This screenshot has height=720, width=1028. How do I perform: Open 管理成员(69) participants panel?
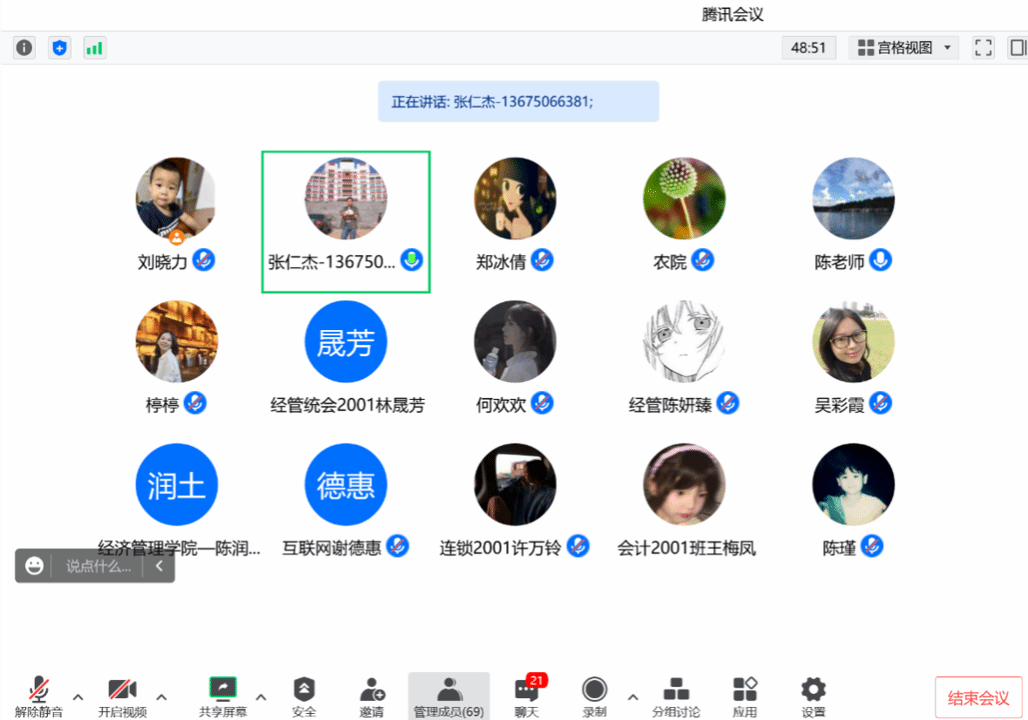[x=449, y=696]
